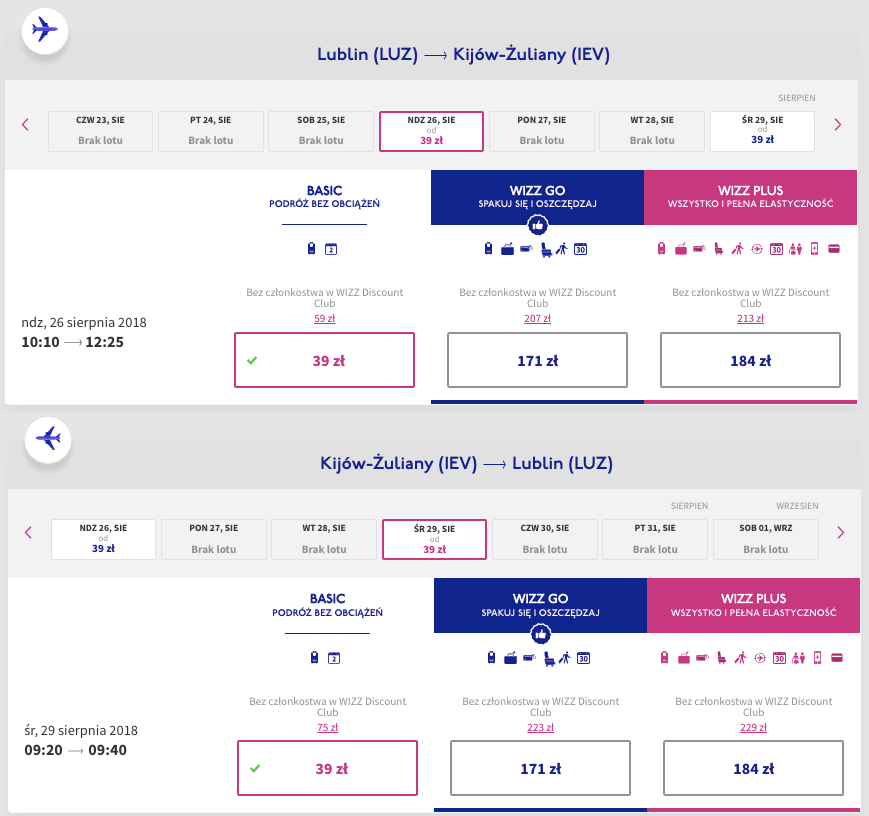869x816 pixels.
Task: Click return WIZZ GO seat selection icon
Action: point(549,659)
